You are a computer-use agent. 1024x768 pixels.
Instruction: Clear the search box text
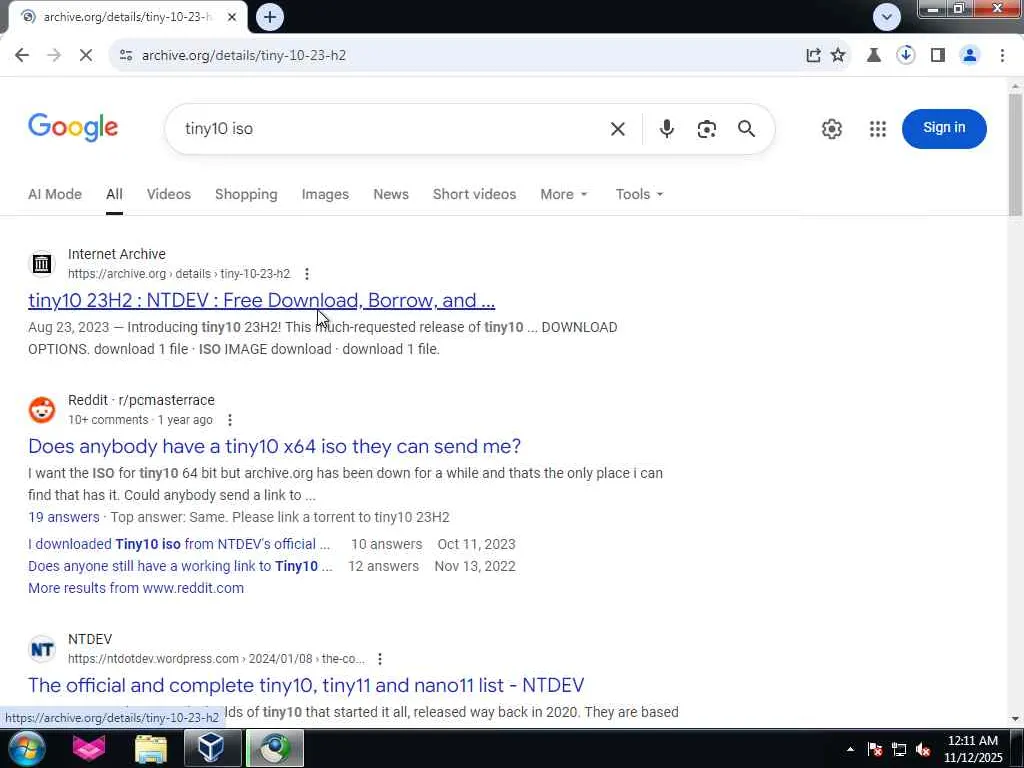(x=617, y=129)
